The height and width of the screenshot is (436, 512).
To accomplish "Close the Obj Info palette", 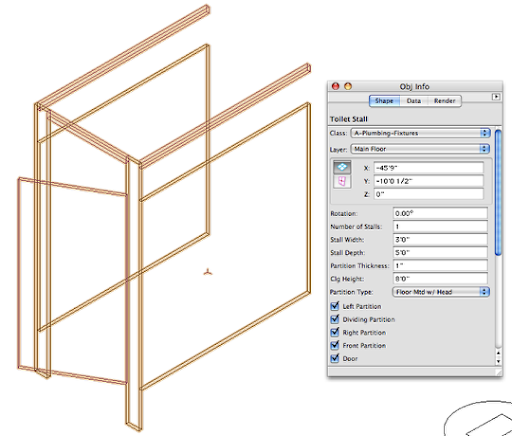I will coord(335,86).
